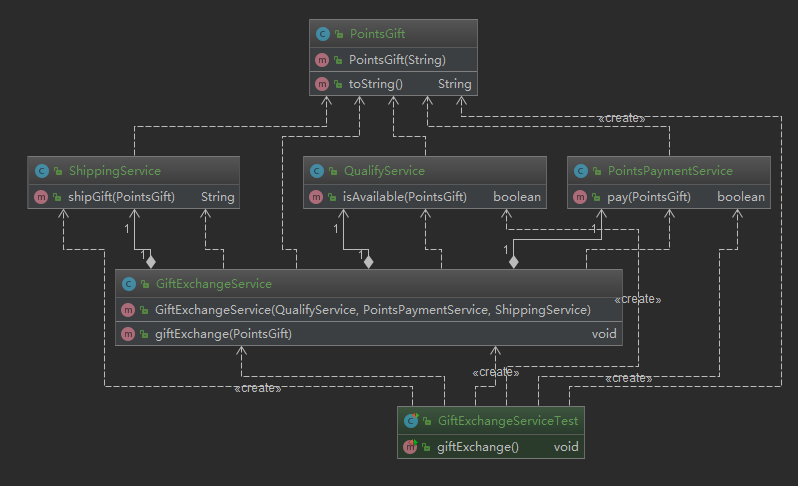Select the GiftExchangeService constructor with three services
The height and width of the screenshot is (486, 798).
pyautogui.click(x=372, y=309)
